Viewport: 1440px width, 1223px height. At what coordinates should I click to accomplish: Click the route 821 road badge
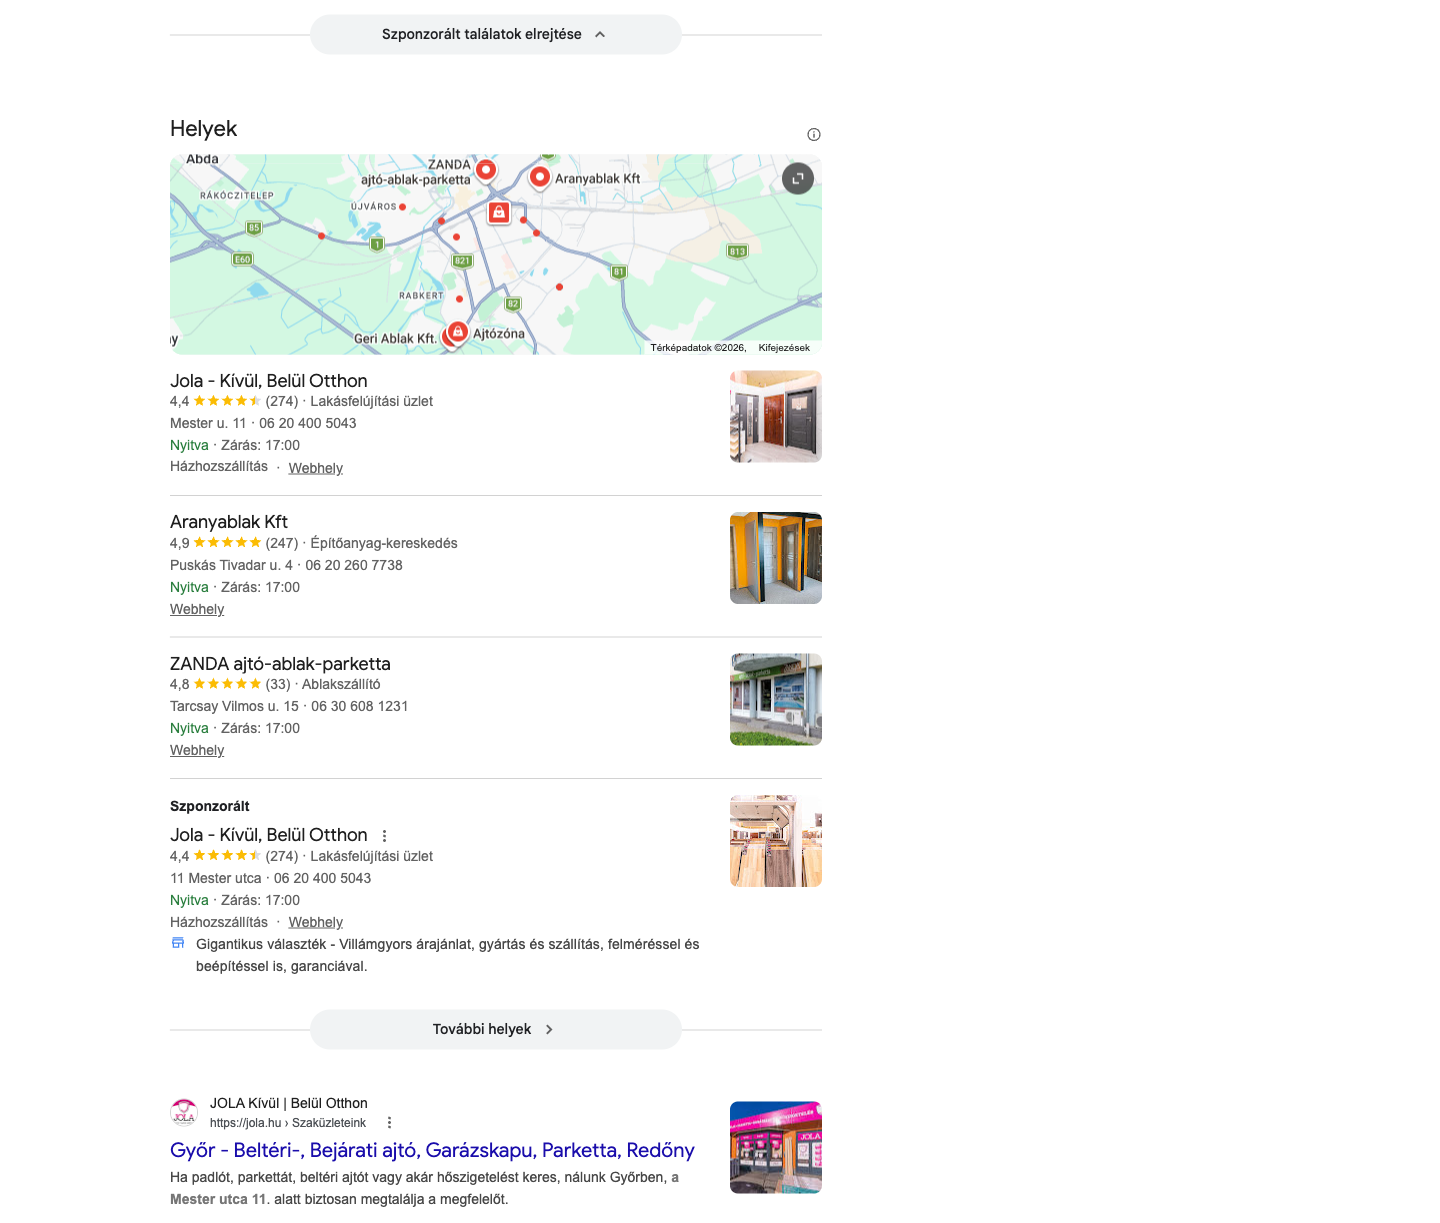tap(462, 261)
